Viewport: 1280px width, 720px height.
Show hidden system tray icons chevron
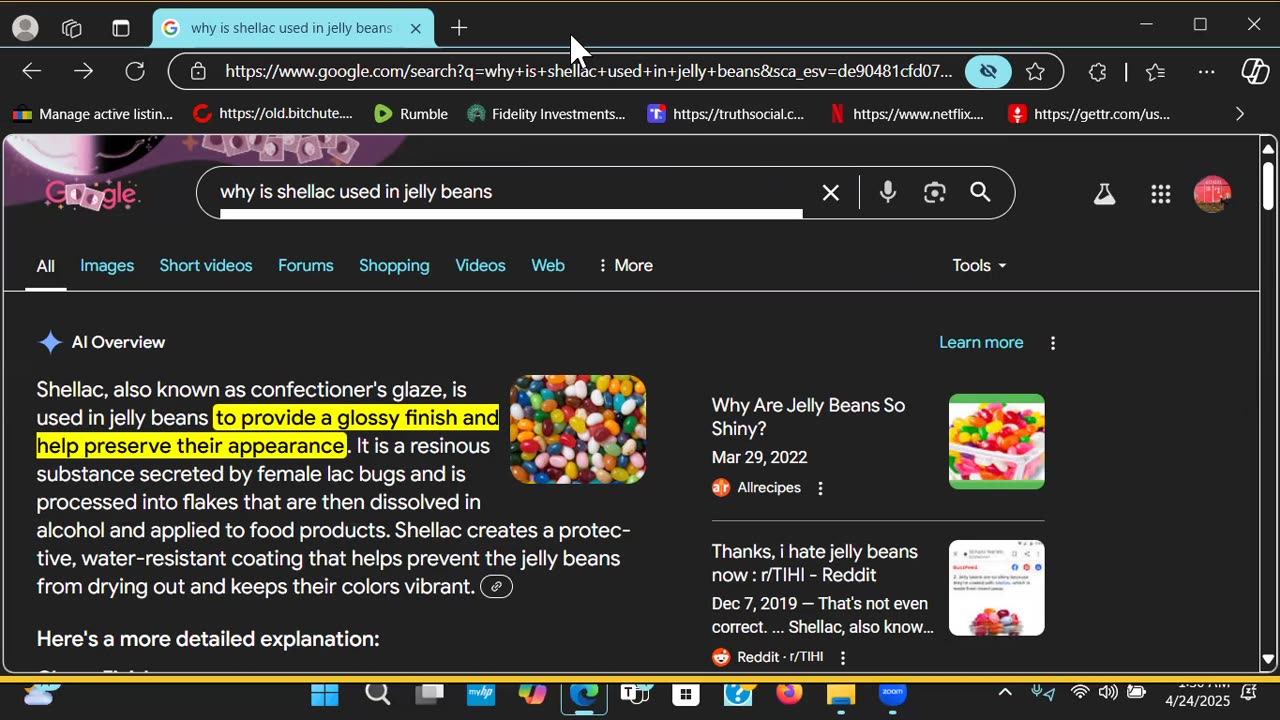click(1005, 692)
